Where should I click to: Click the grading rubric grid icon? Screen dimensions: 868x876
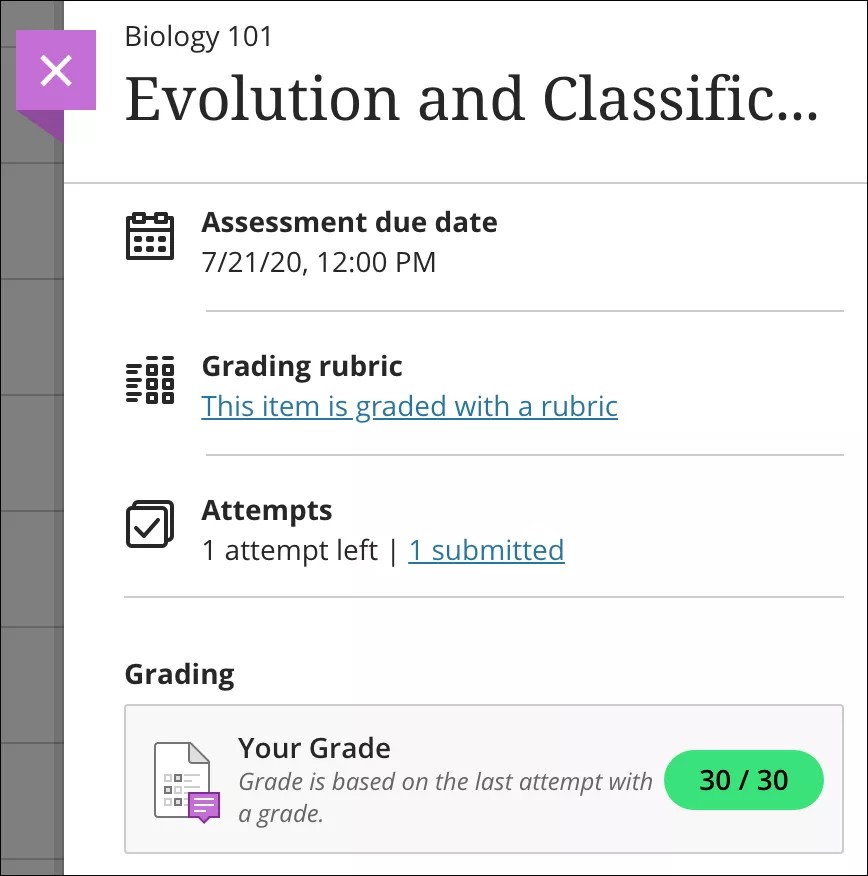(150, 380)
